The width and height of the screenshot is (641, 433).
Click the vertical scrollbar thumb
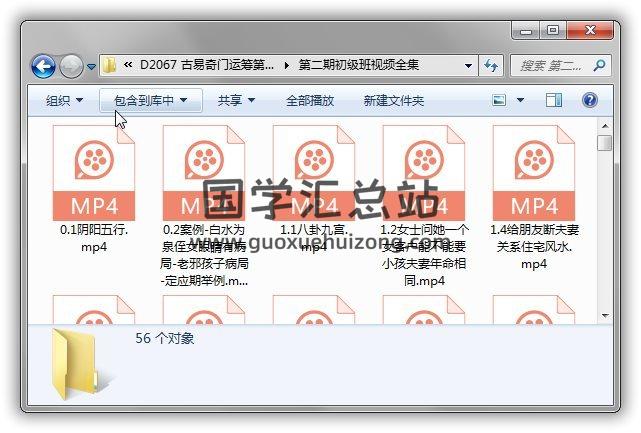pos(605,143)
